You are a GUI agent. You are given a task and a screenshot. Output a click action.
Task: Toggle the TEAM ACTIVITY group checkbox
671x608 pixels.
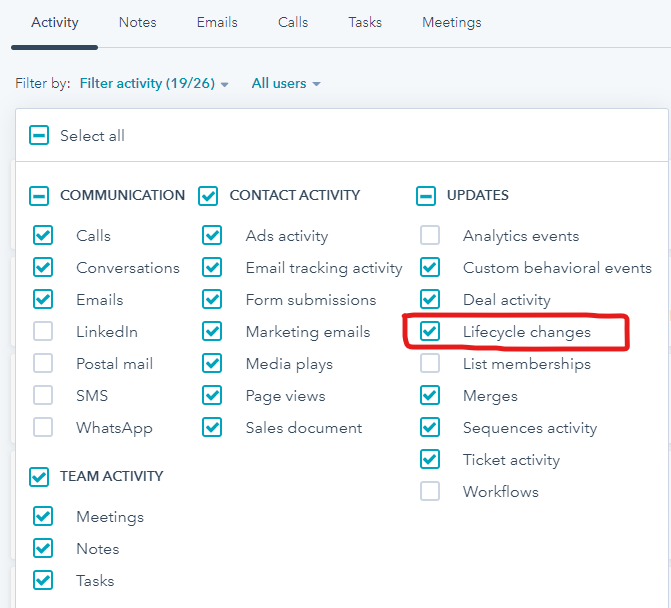pos(39,477)
